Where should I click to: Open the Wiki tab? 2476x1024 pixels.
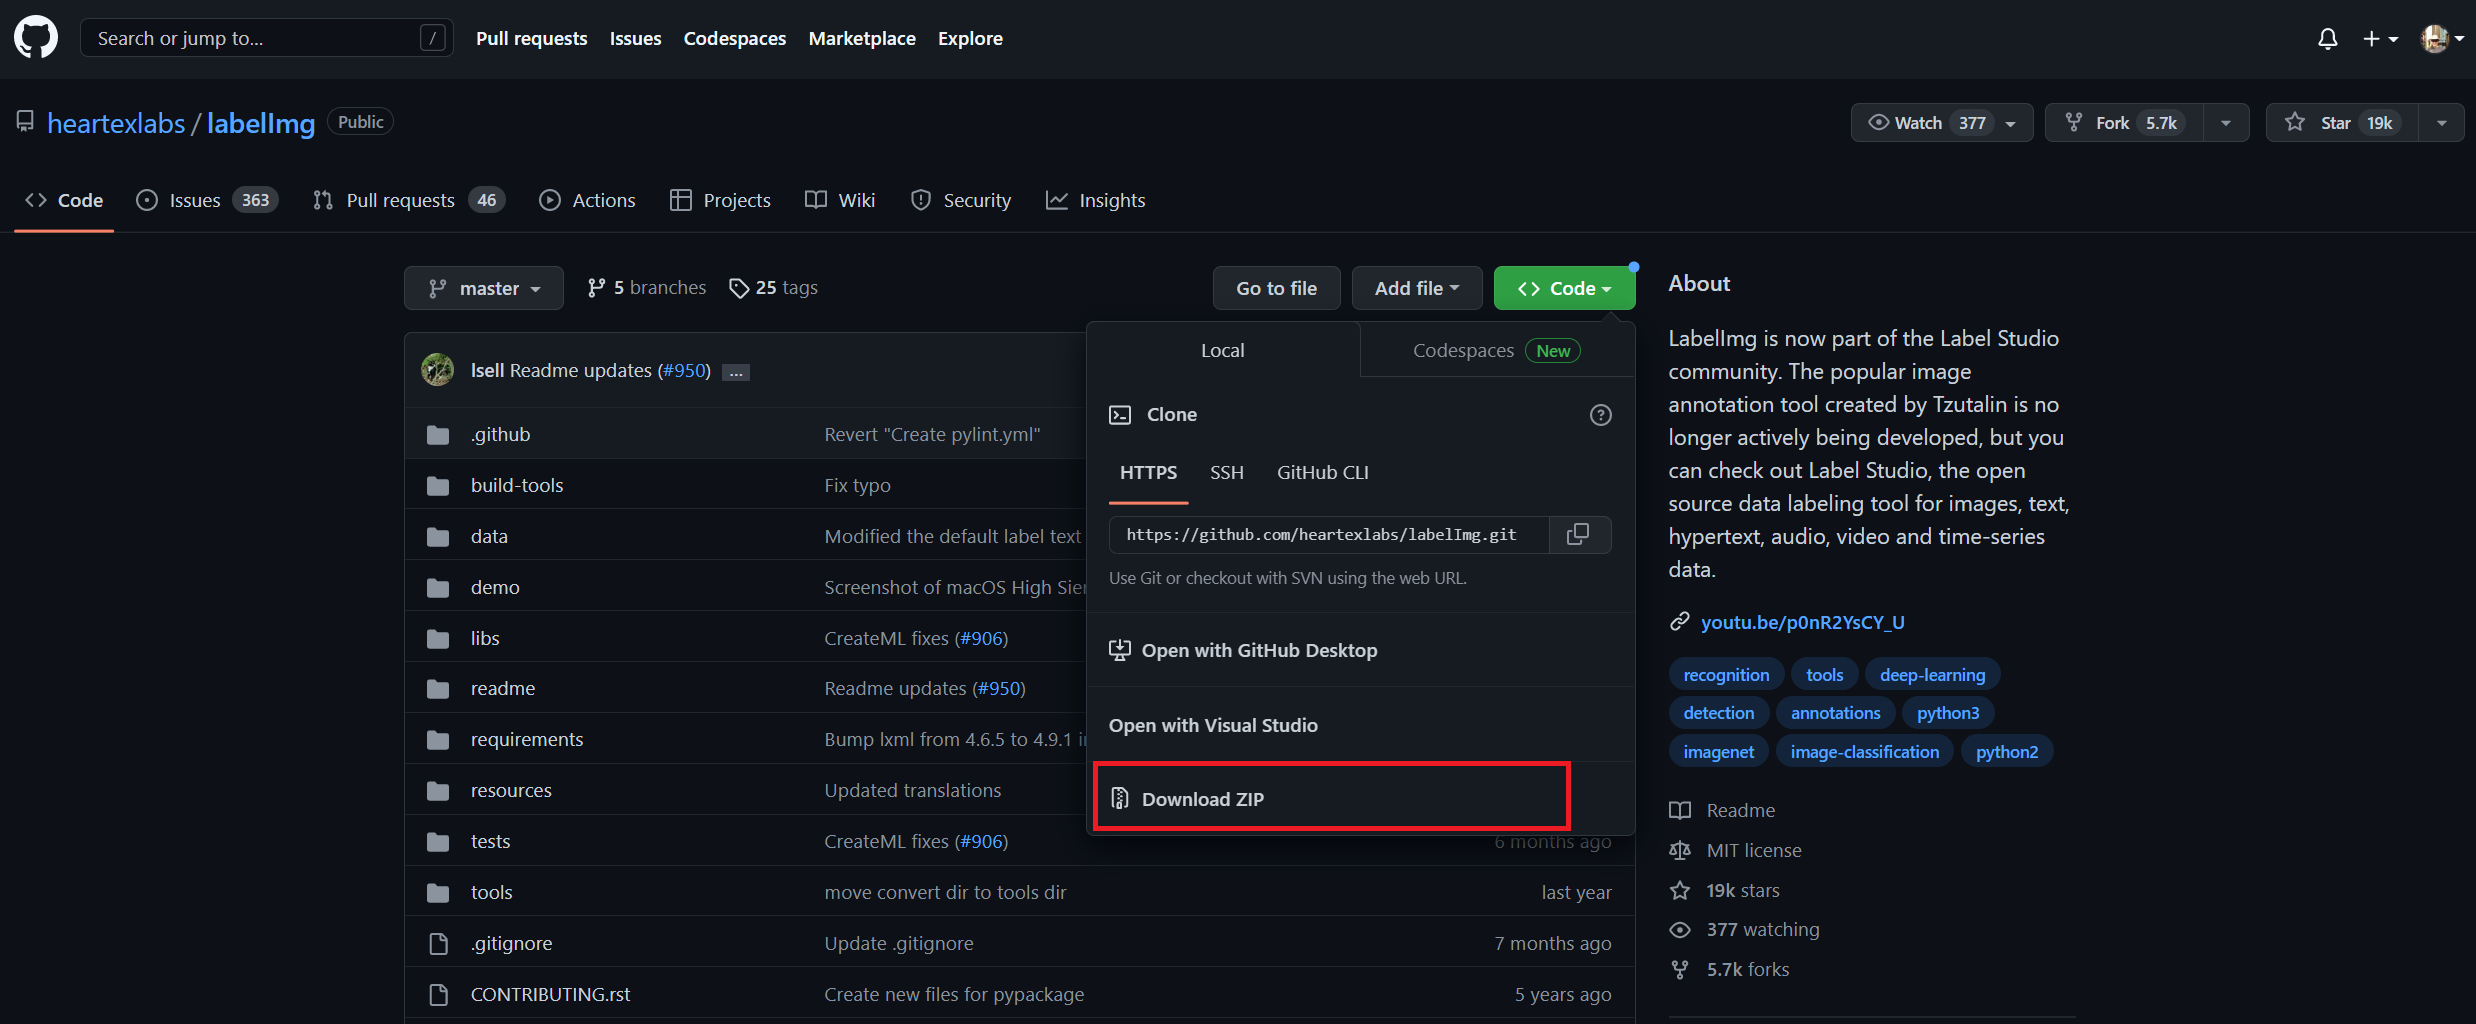coord(841,200)
